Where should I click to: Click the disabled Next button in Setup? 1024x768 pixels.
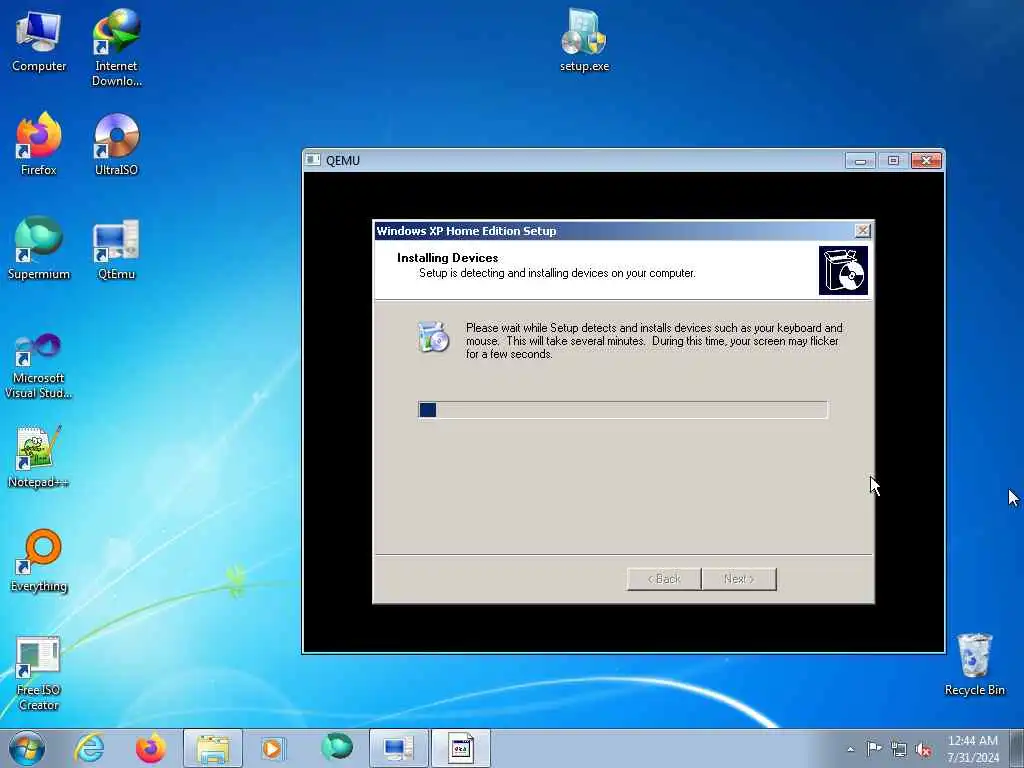pos(739,579)
